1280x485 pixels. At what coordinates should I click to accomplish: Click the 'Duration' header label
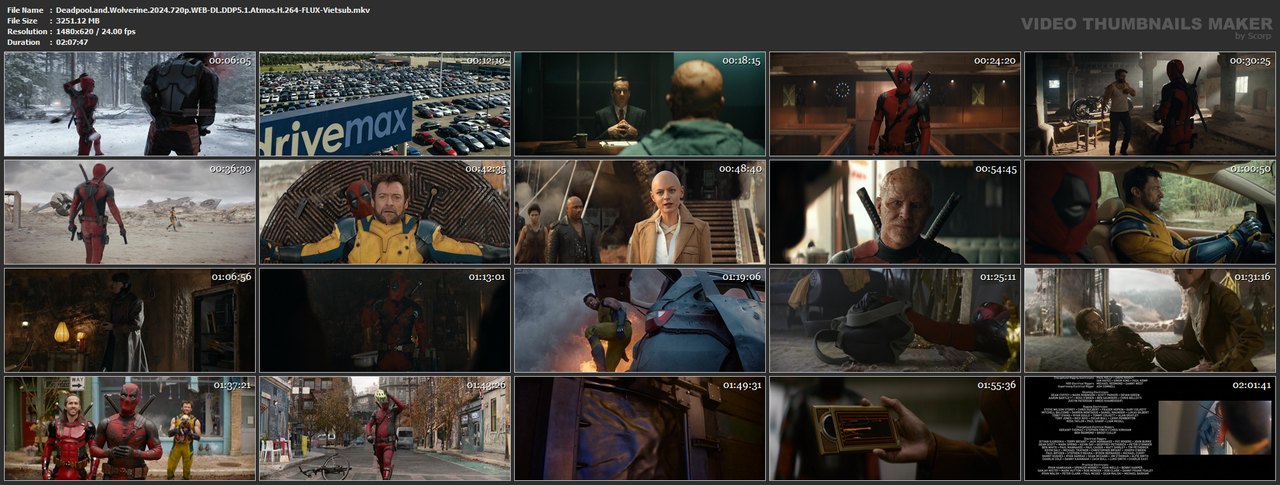point(23,42)
